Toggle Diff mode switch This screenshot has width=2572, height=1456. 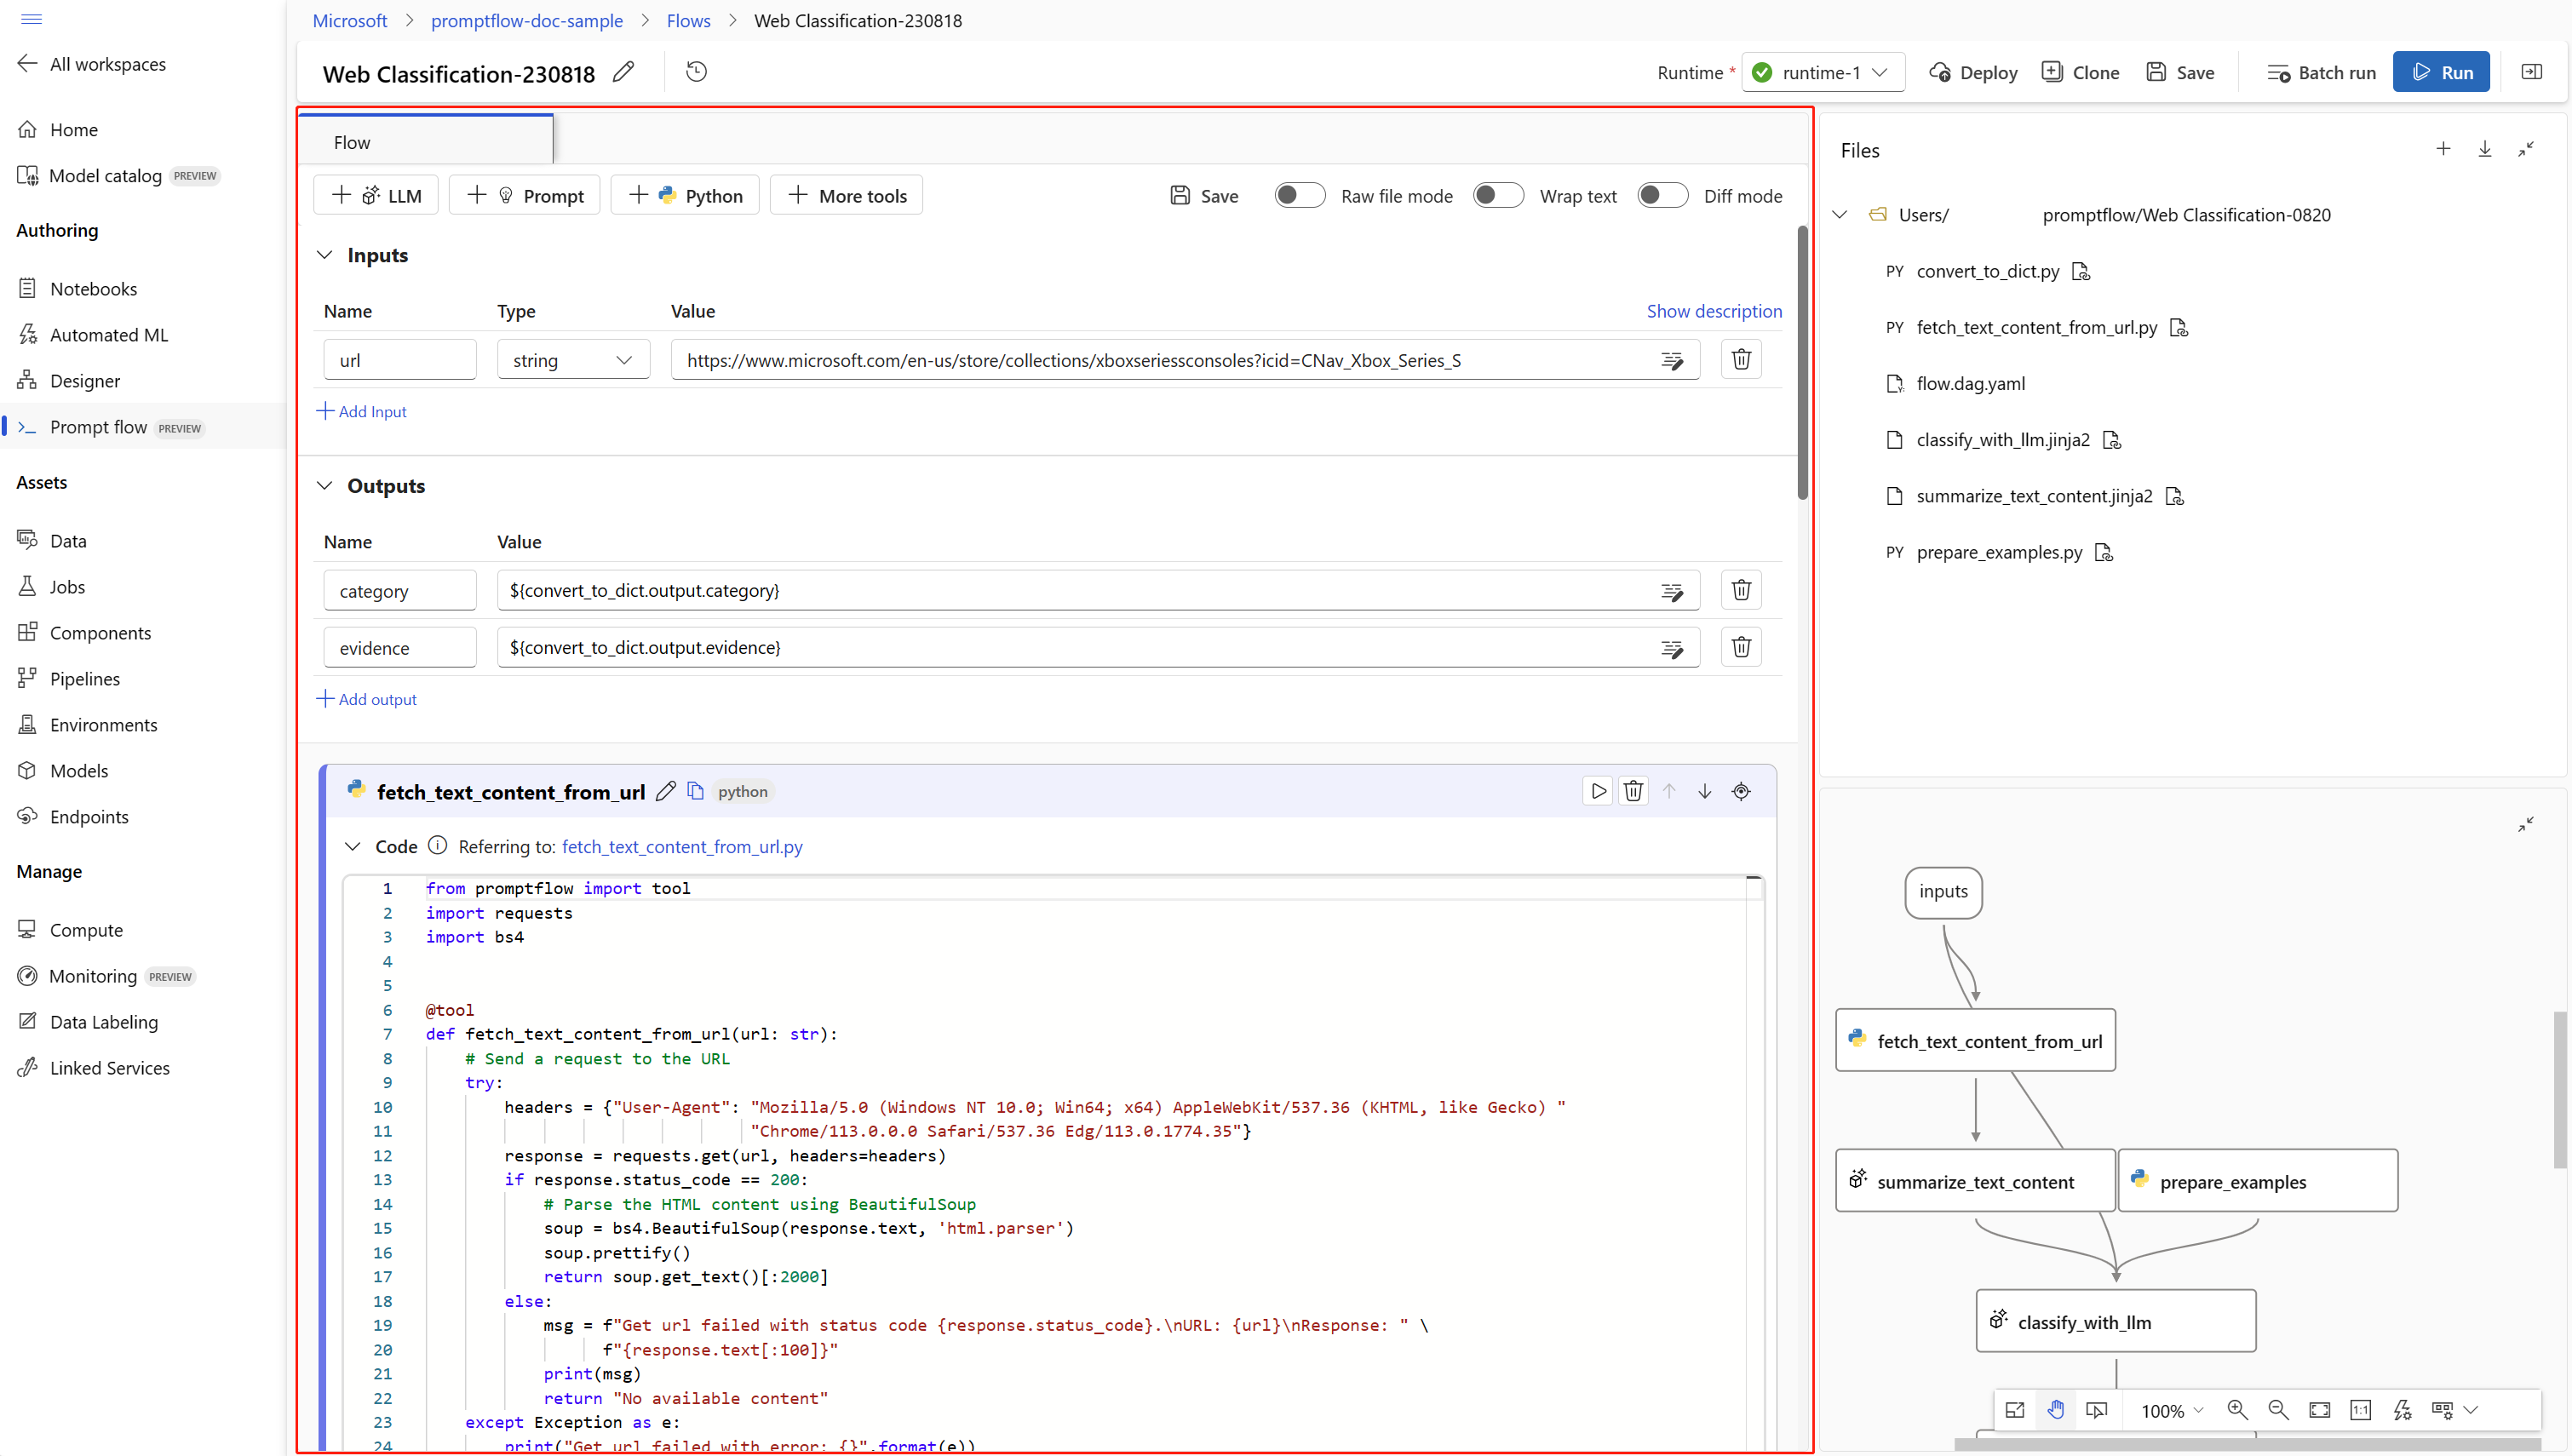click(1662, 196)
